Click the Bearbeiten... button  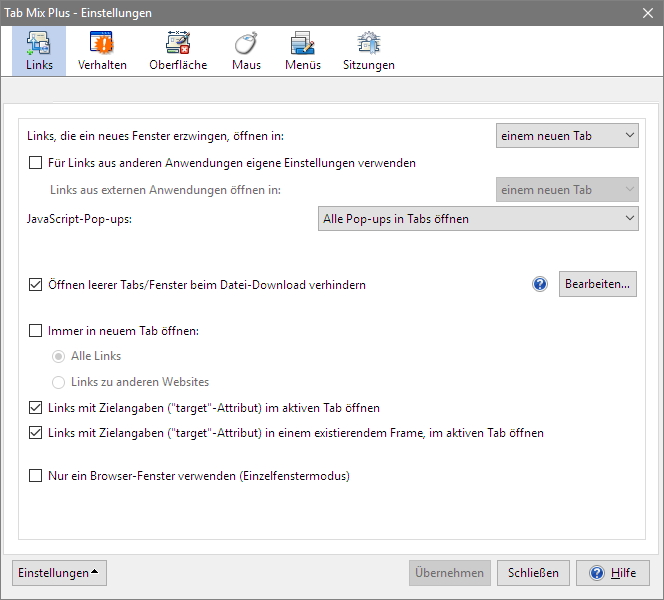pos(598,284)
